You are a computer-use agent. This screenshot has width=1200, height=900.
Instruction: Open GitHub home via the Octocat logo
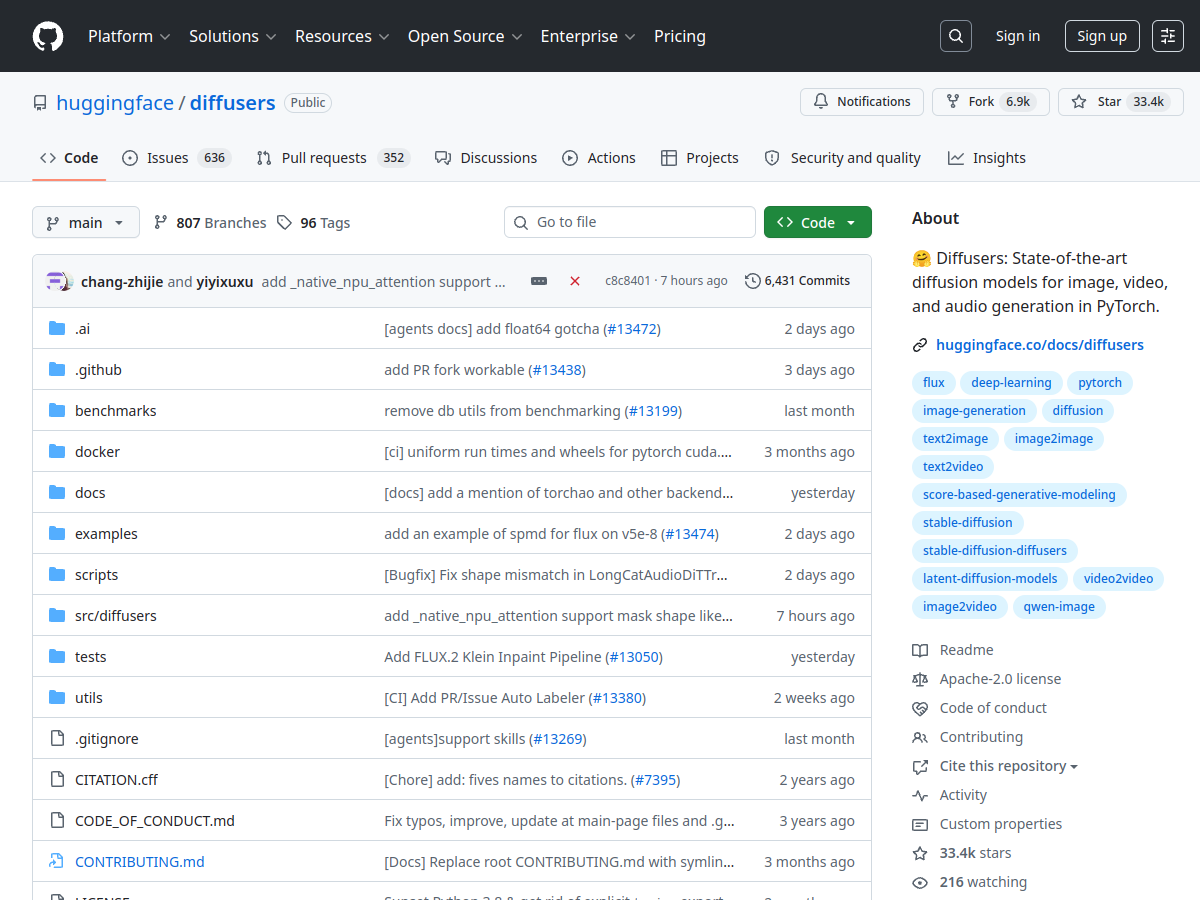point(47,36)
